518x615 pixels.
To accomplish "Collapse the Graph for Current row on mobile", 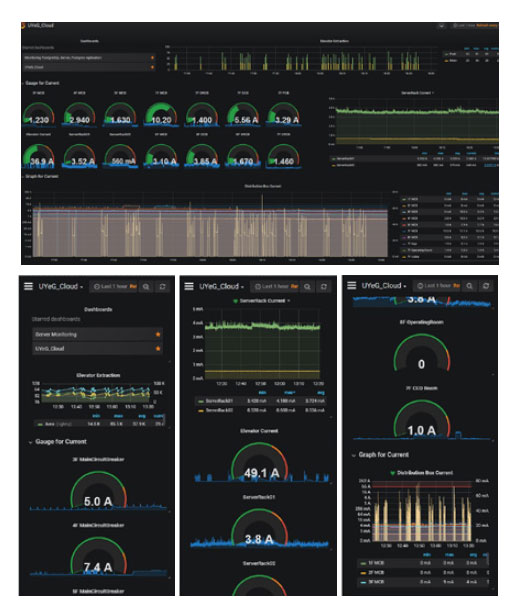I will point(380,455).
